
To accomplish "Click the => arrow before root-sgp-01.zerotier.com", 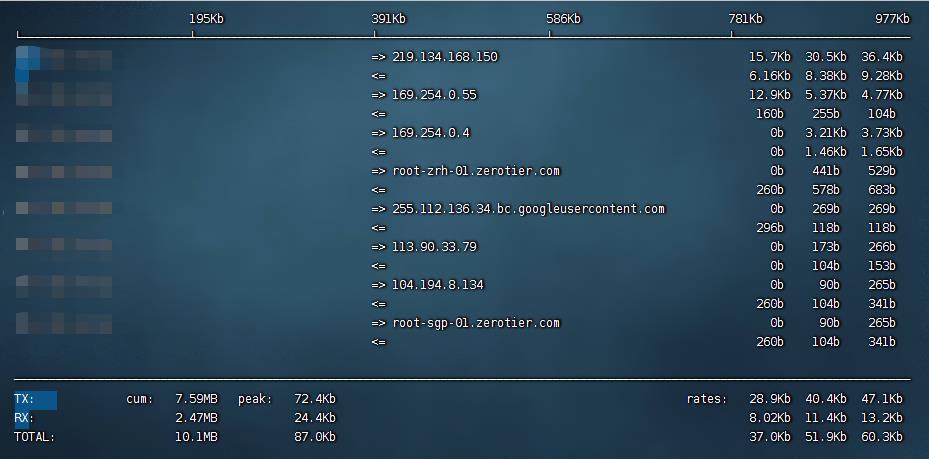I will click(x=379, y=323).
